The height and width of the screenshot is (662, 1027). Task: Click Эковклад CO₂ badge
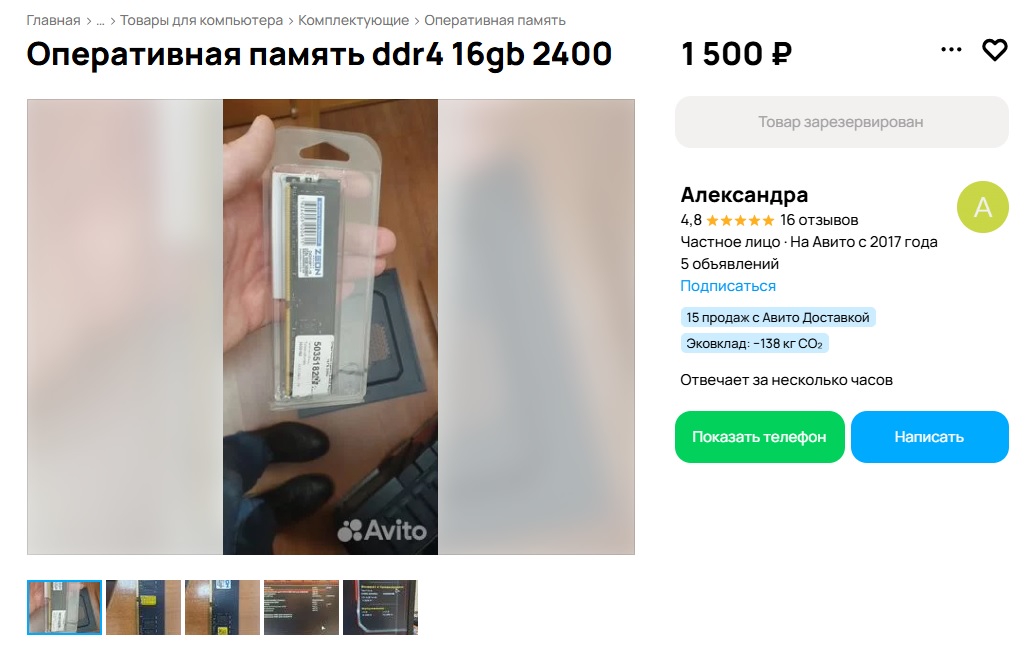[755, 343]
